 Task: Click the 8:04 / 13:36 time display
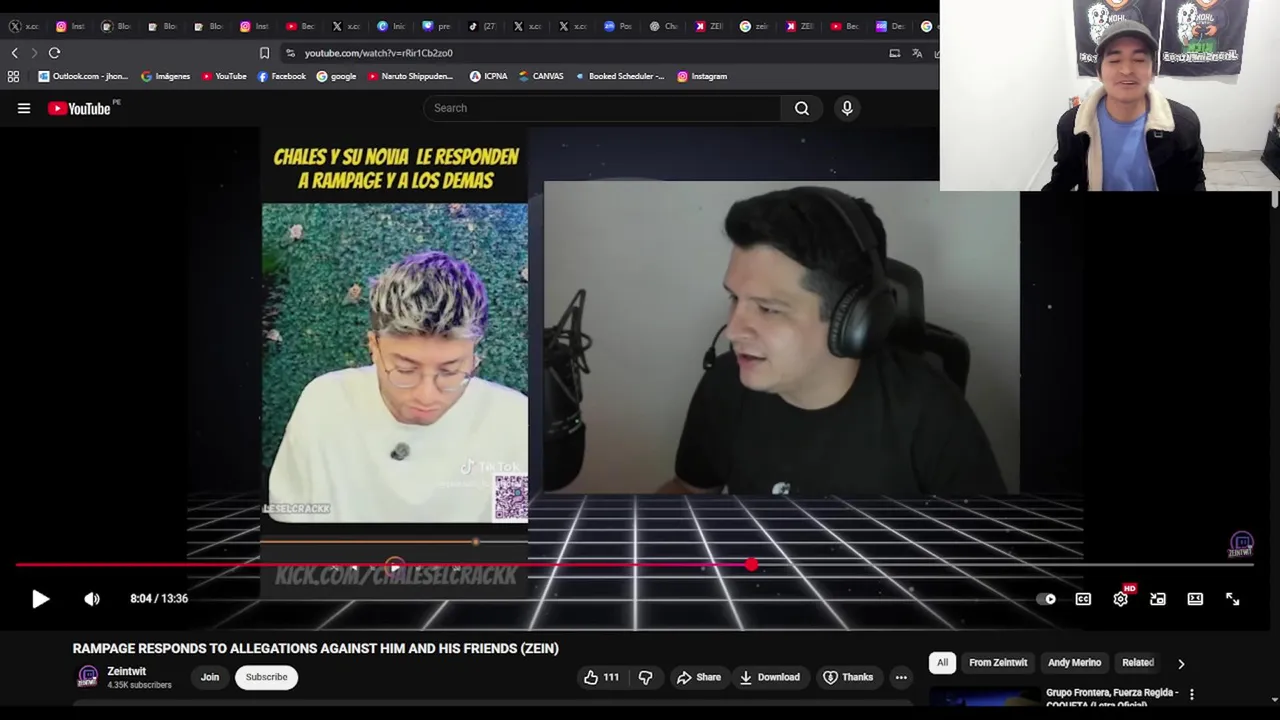pos(159,599)
